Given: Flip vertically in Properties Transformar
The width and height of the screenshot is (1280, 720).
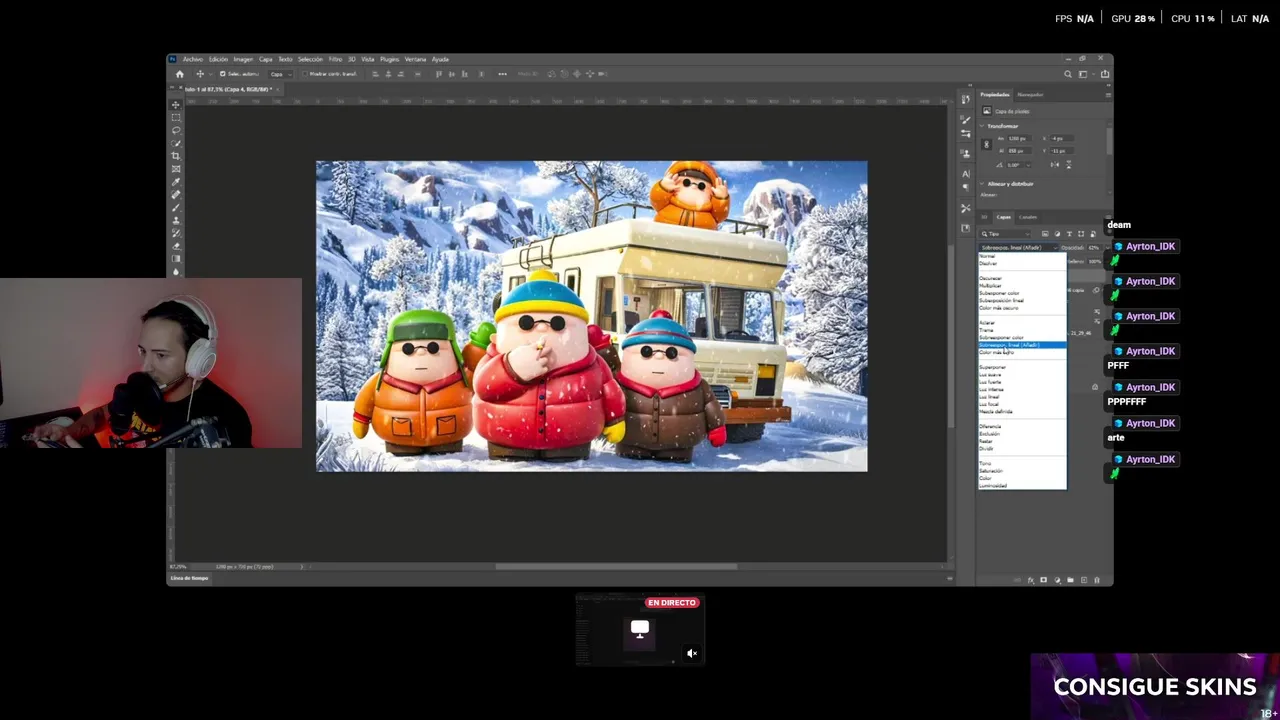Looking at the screenshot, I should (x=1068, y=165).
